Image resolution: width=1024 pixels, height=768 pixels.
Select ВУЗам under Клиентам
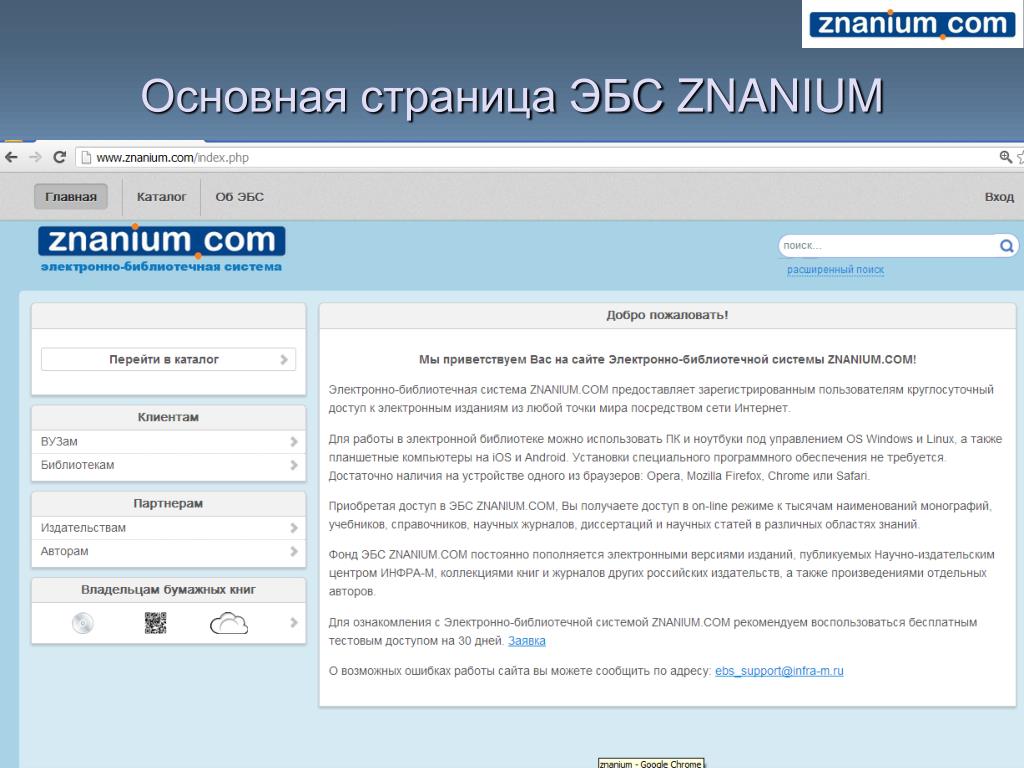168,441
